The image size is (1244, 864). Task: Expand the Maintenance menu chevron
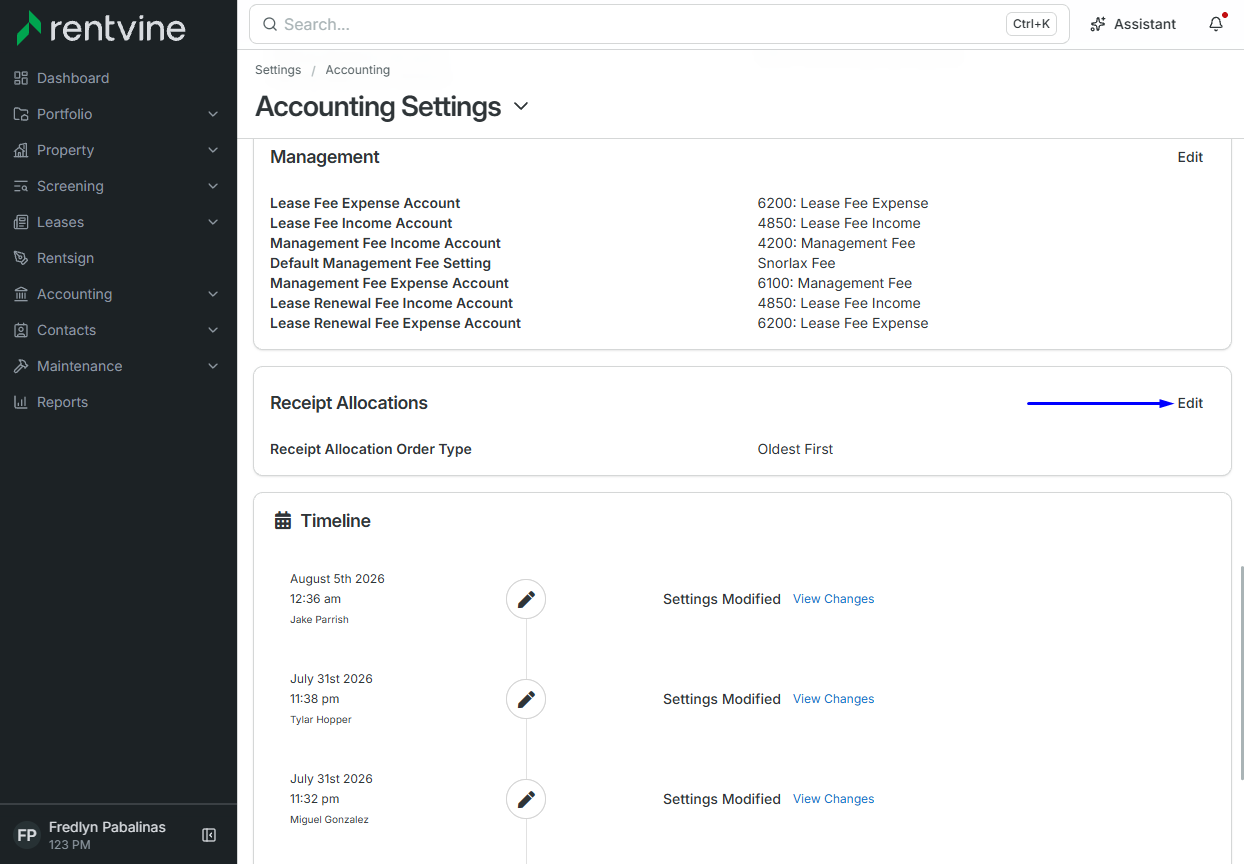click(x=213, y=366)
